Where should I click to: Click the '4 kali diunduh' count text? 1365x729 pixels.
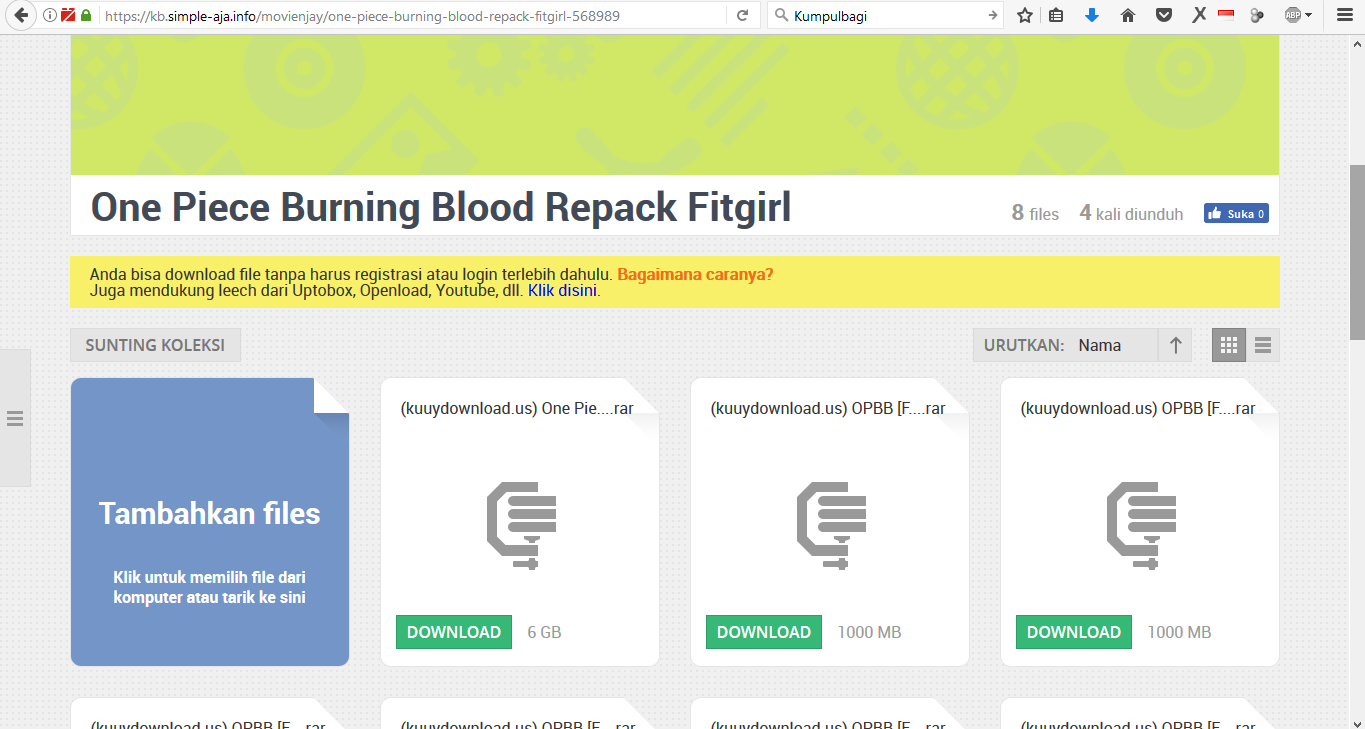pyautogui.click(x=1131, y=213)
